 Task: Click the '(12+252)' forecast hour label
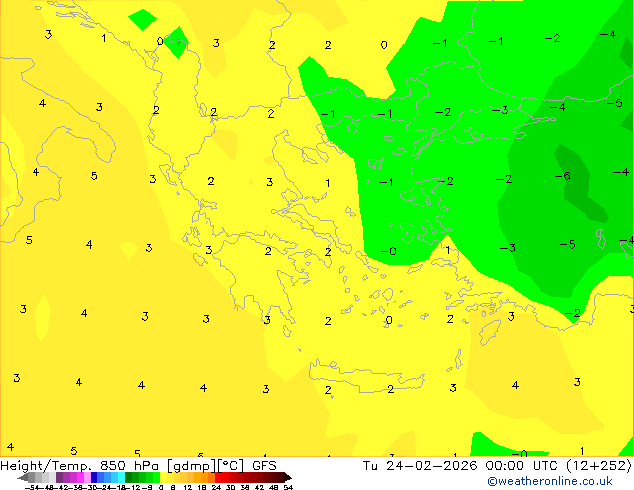click(599, 466)
